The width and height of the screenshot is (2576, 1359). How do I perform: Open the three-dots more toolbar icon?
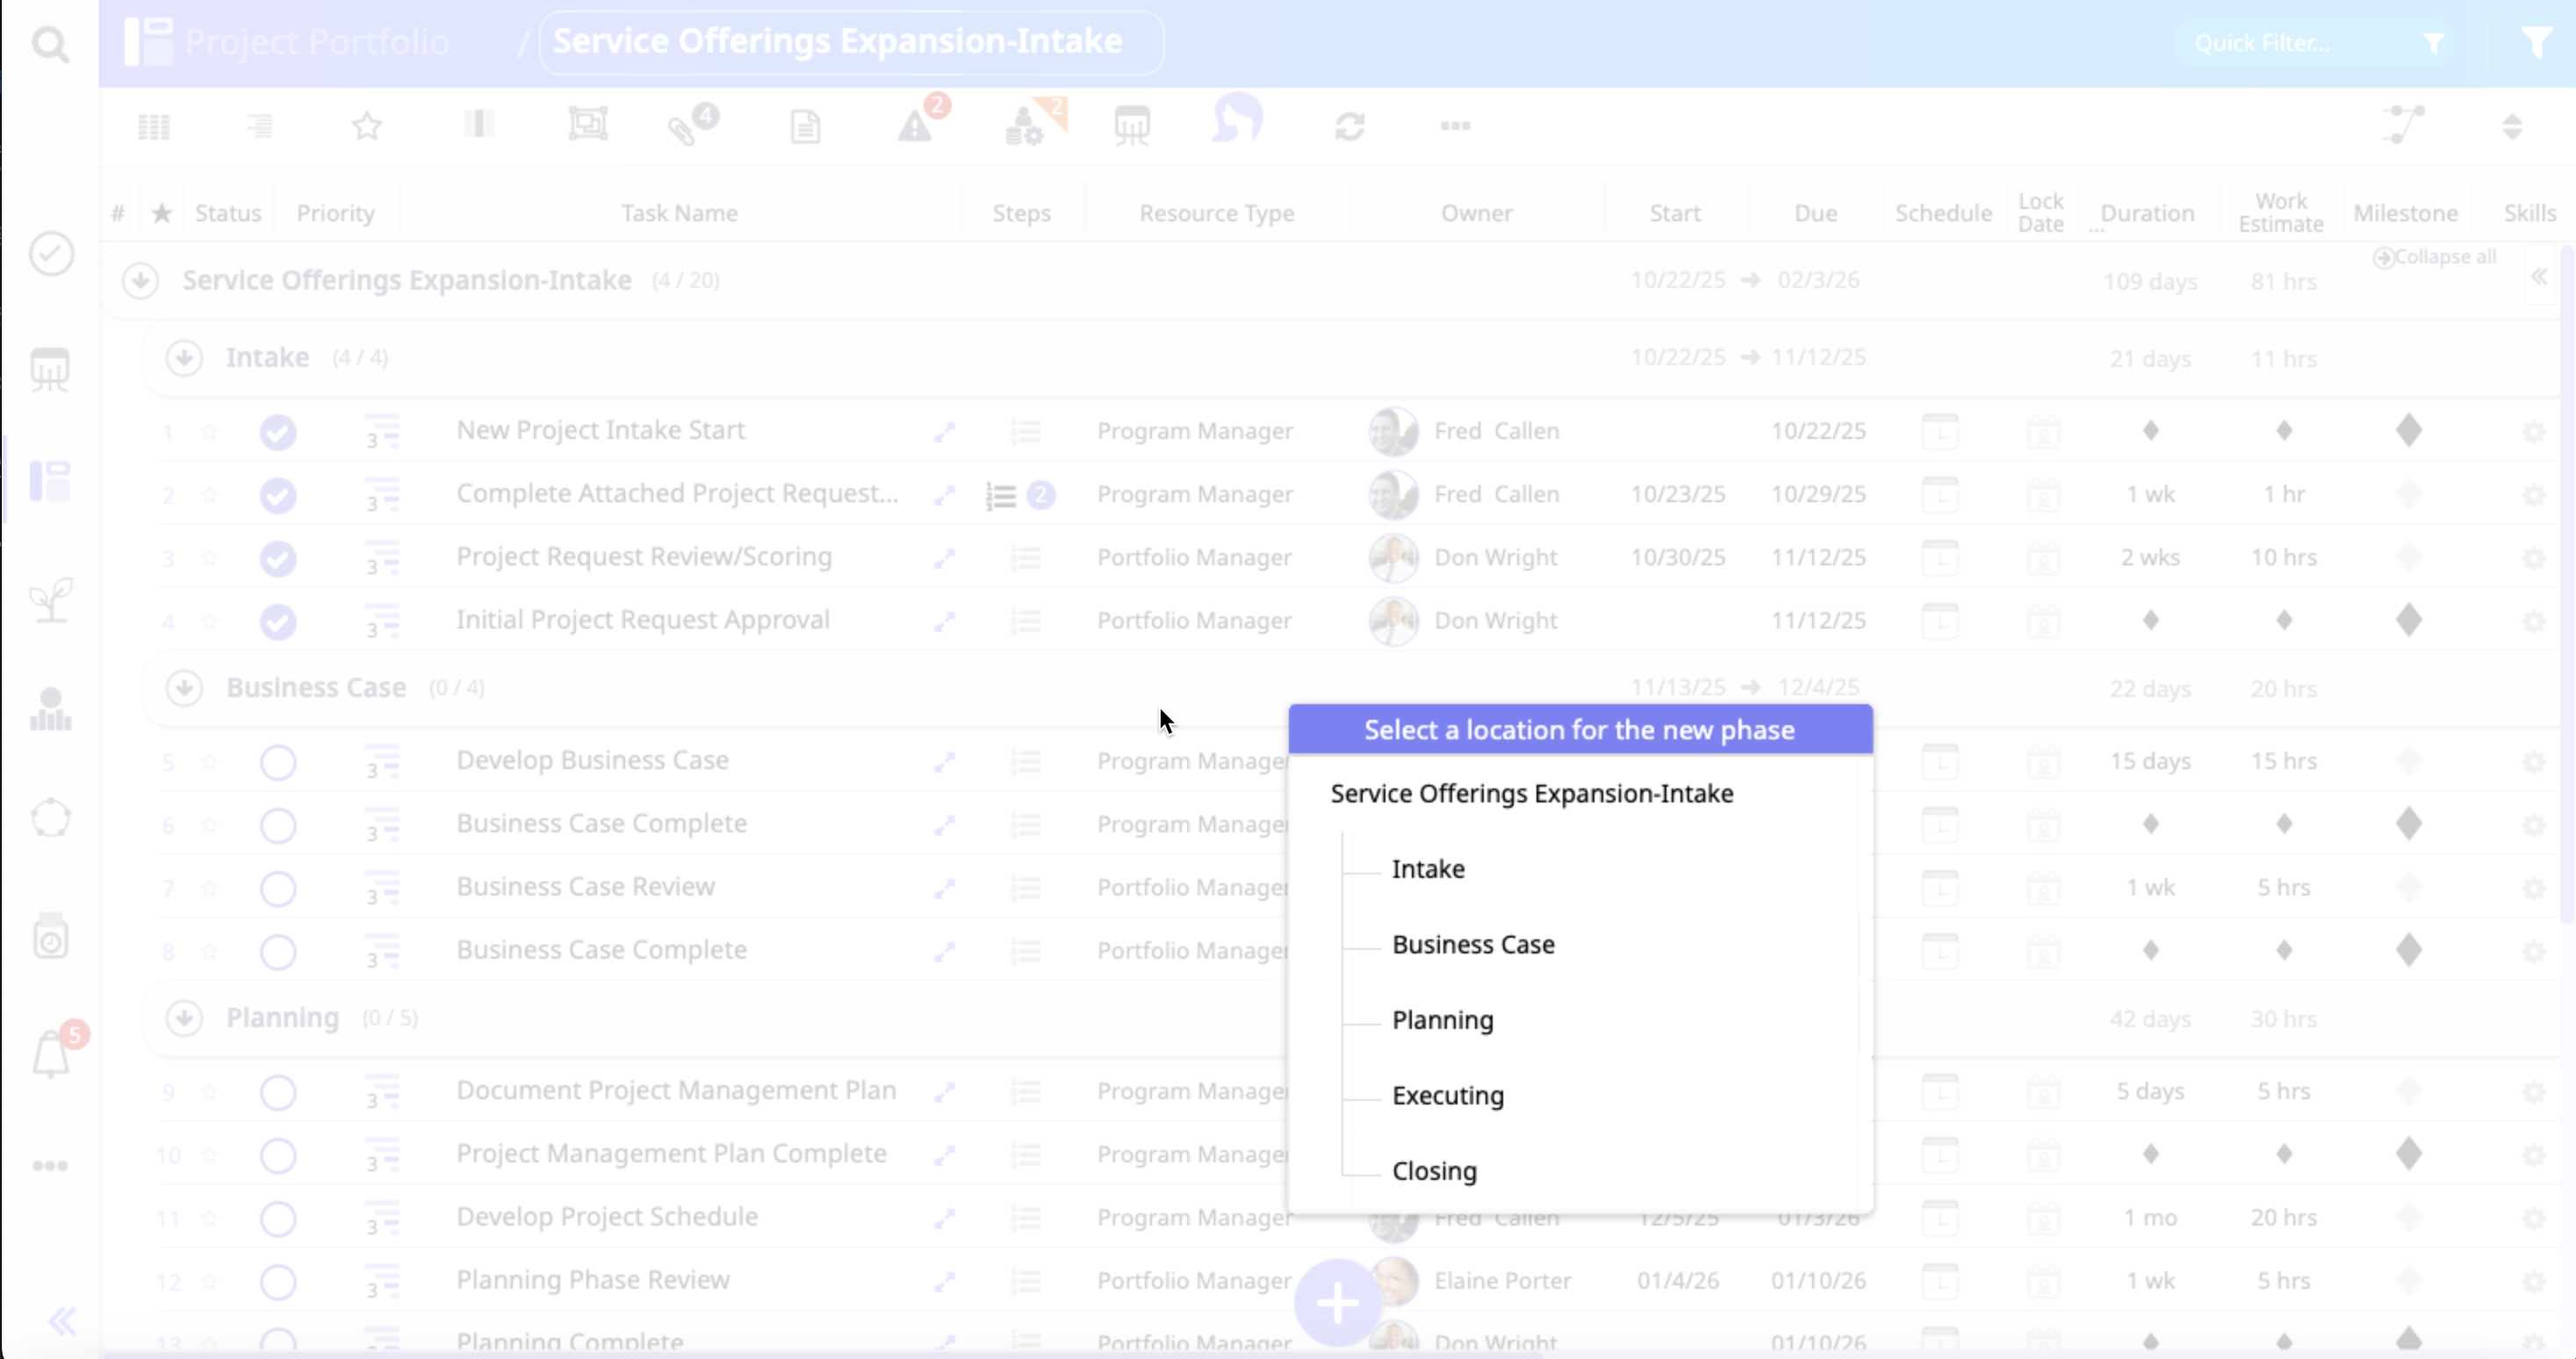point(1455,126)
